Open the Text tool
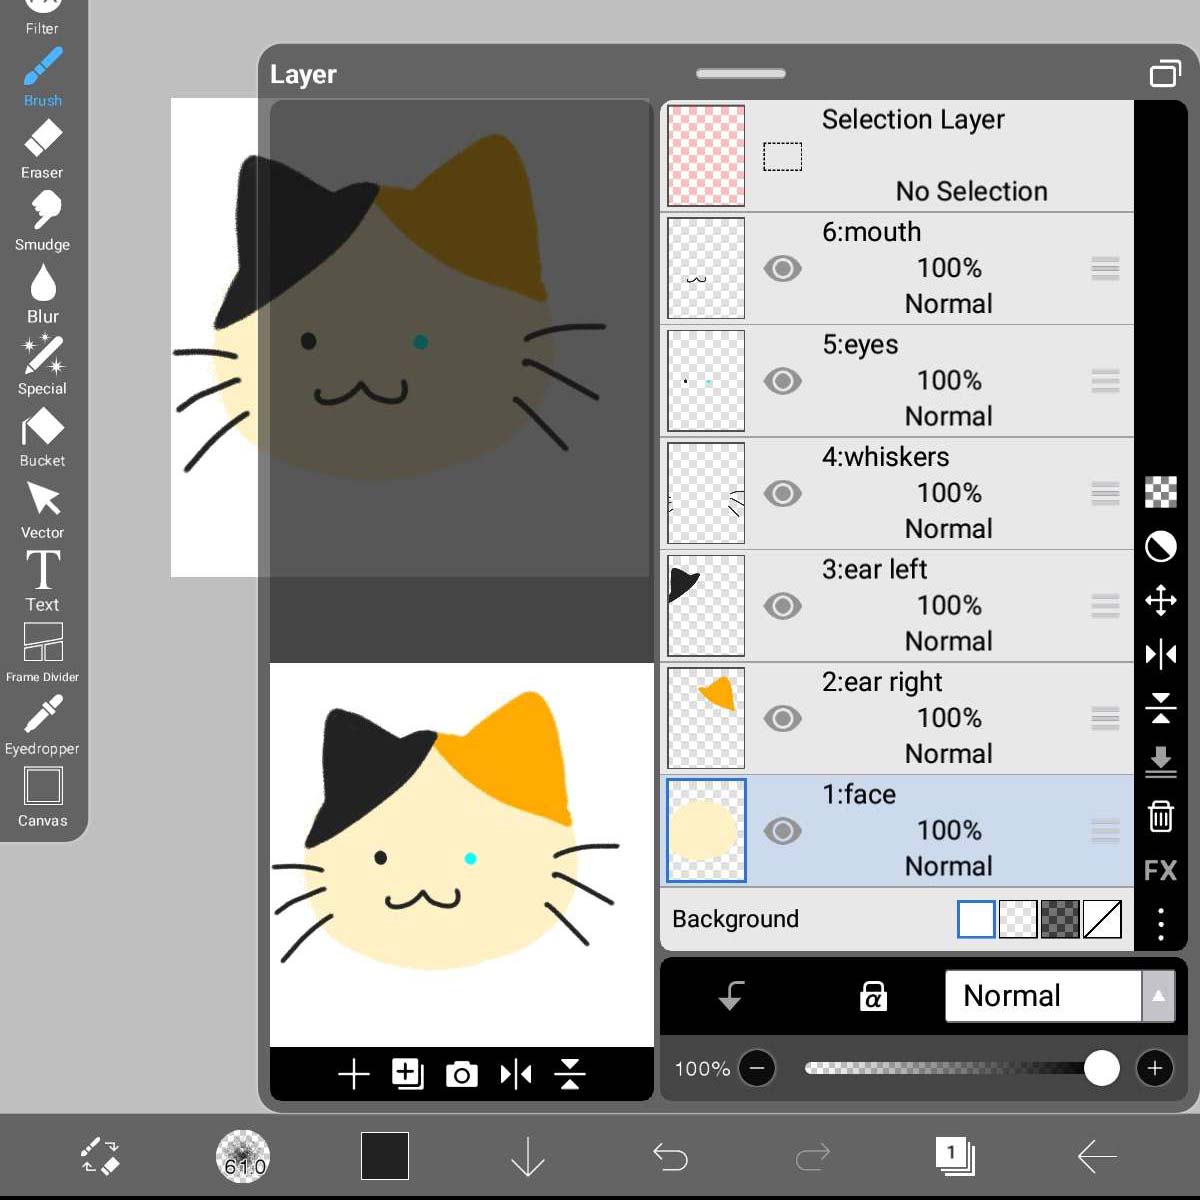1200x1200 pixels. click(41, 575)
